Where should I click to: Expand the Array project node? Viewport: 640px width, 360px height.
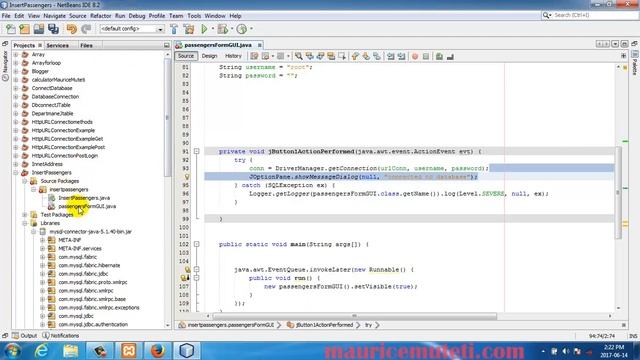[x=16, y=54]
